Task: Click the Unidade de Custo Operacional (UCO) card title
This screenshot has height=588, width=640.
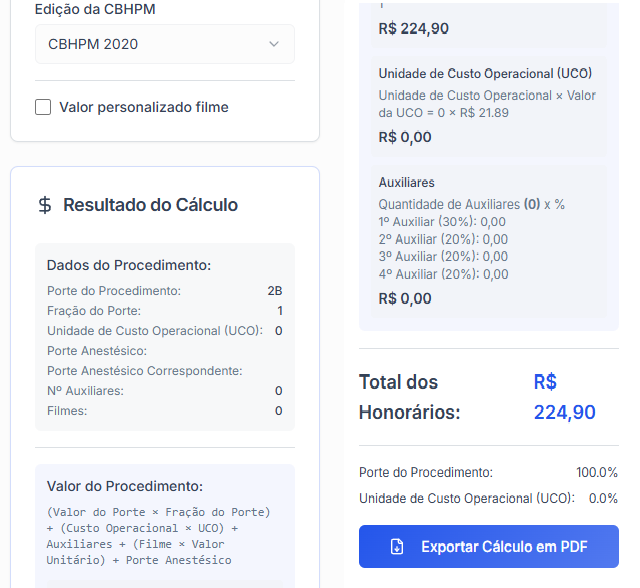Action: point(485,73)
